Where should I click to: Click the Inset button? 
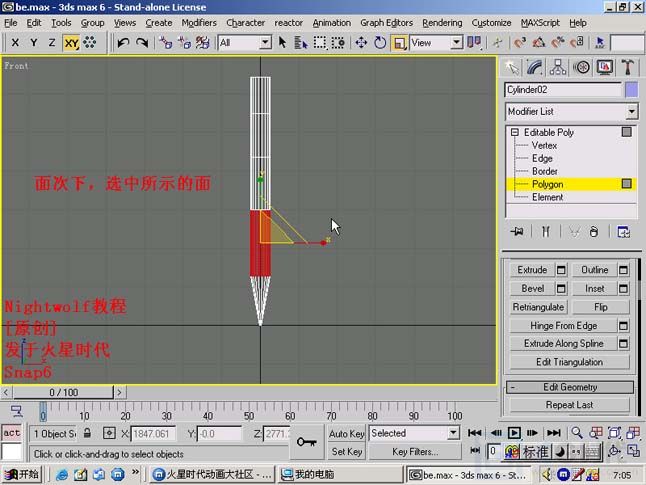point(595,288)
